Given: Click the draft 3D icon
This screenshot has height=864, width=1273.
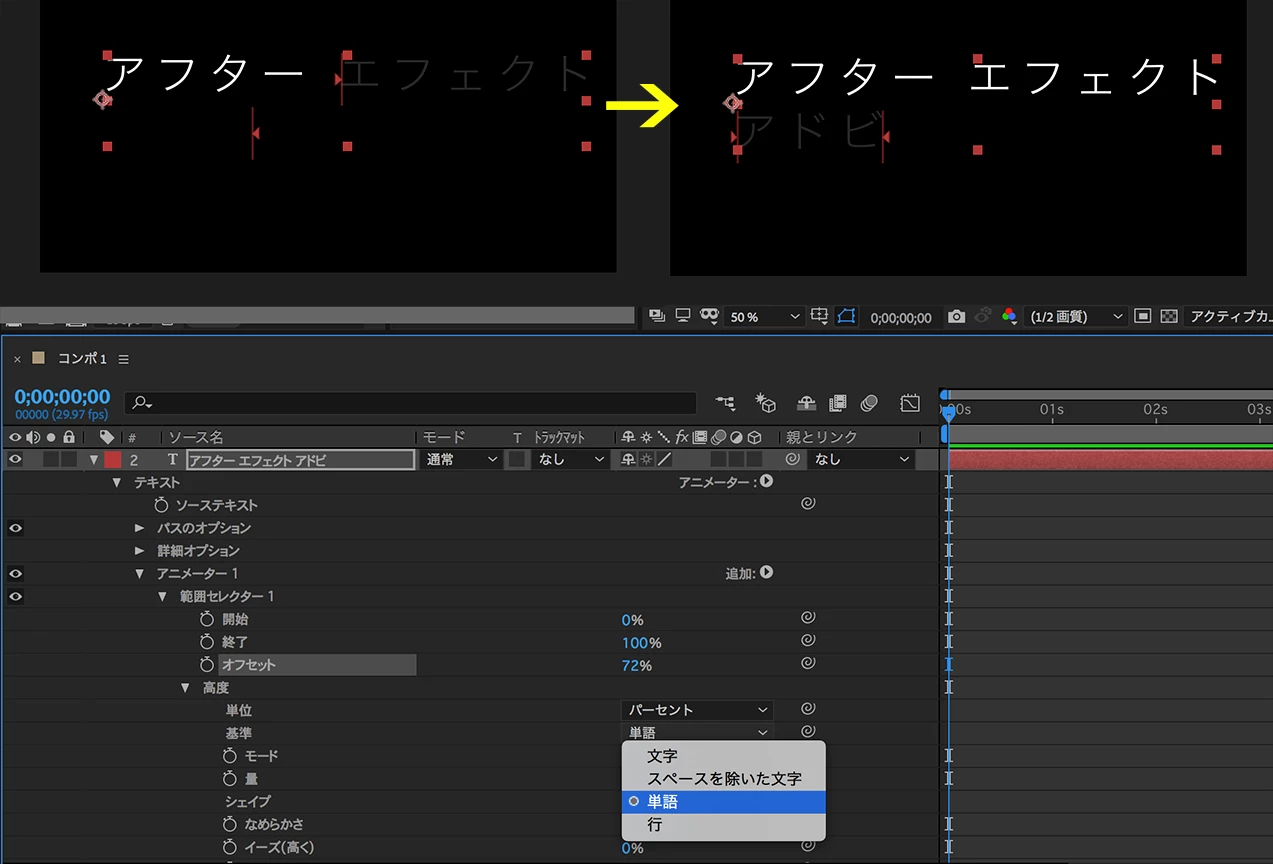Looking at the screenshot, I should (x=766, y=403).
